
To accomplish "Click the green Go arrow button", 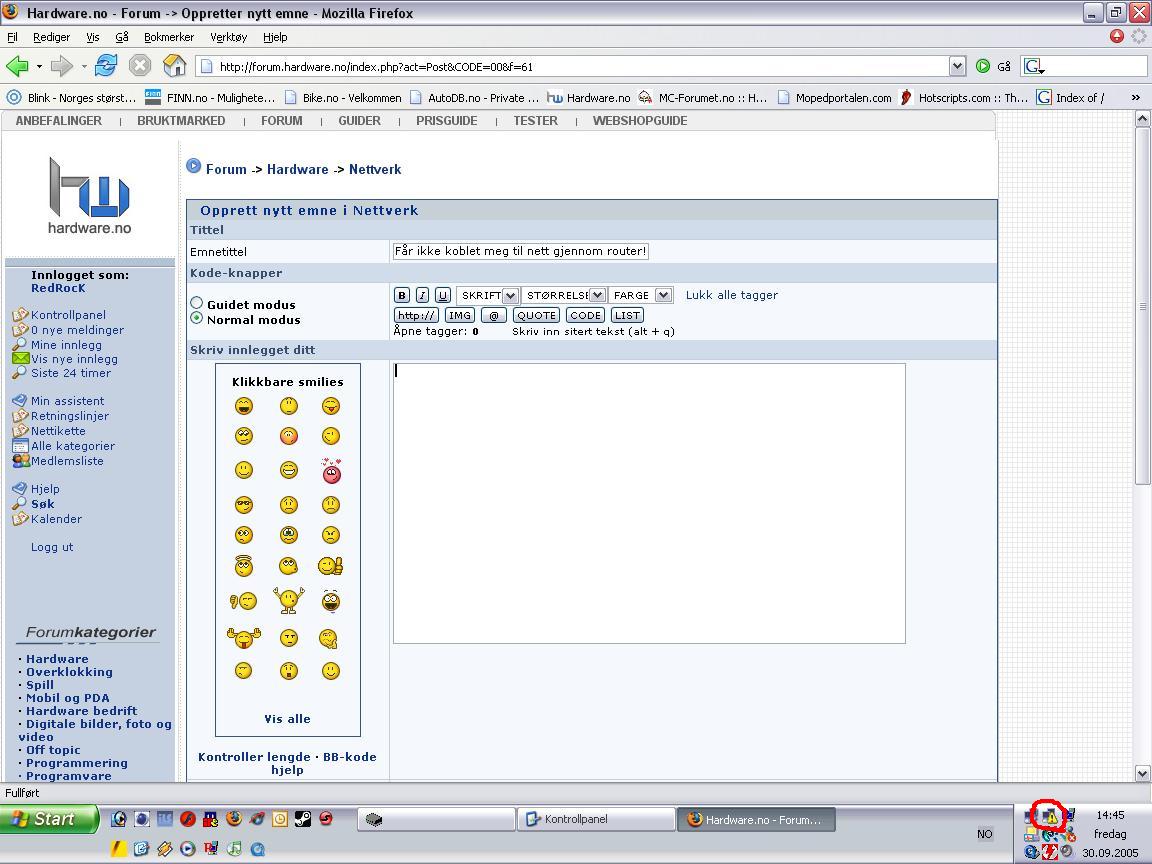I will pyautogui.click(x=983, y=66).
